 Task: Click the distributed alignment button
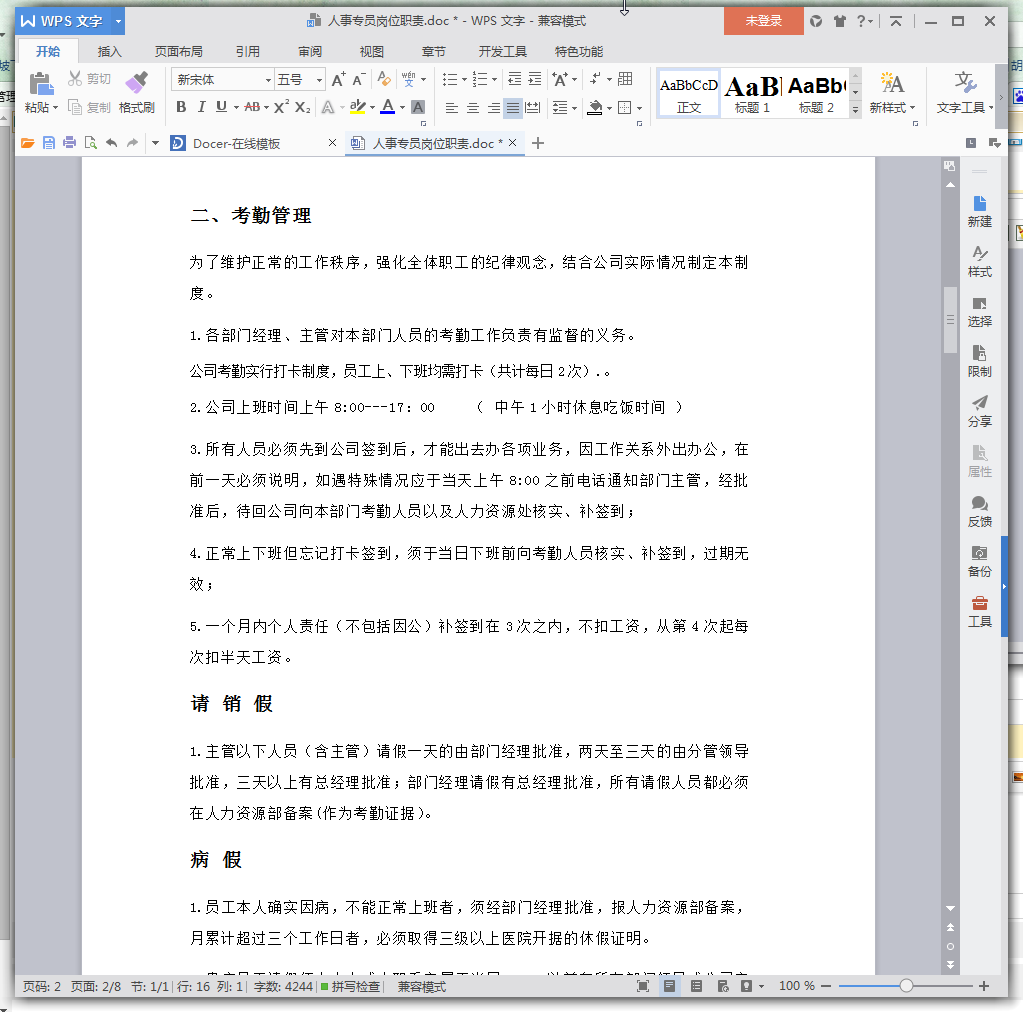[533, 108]
